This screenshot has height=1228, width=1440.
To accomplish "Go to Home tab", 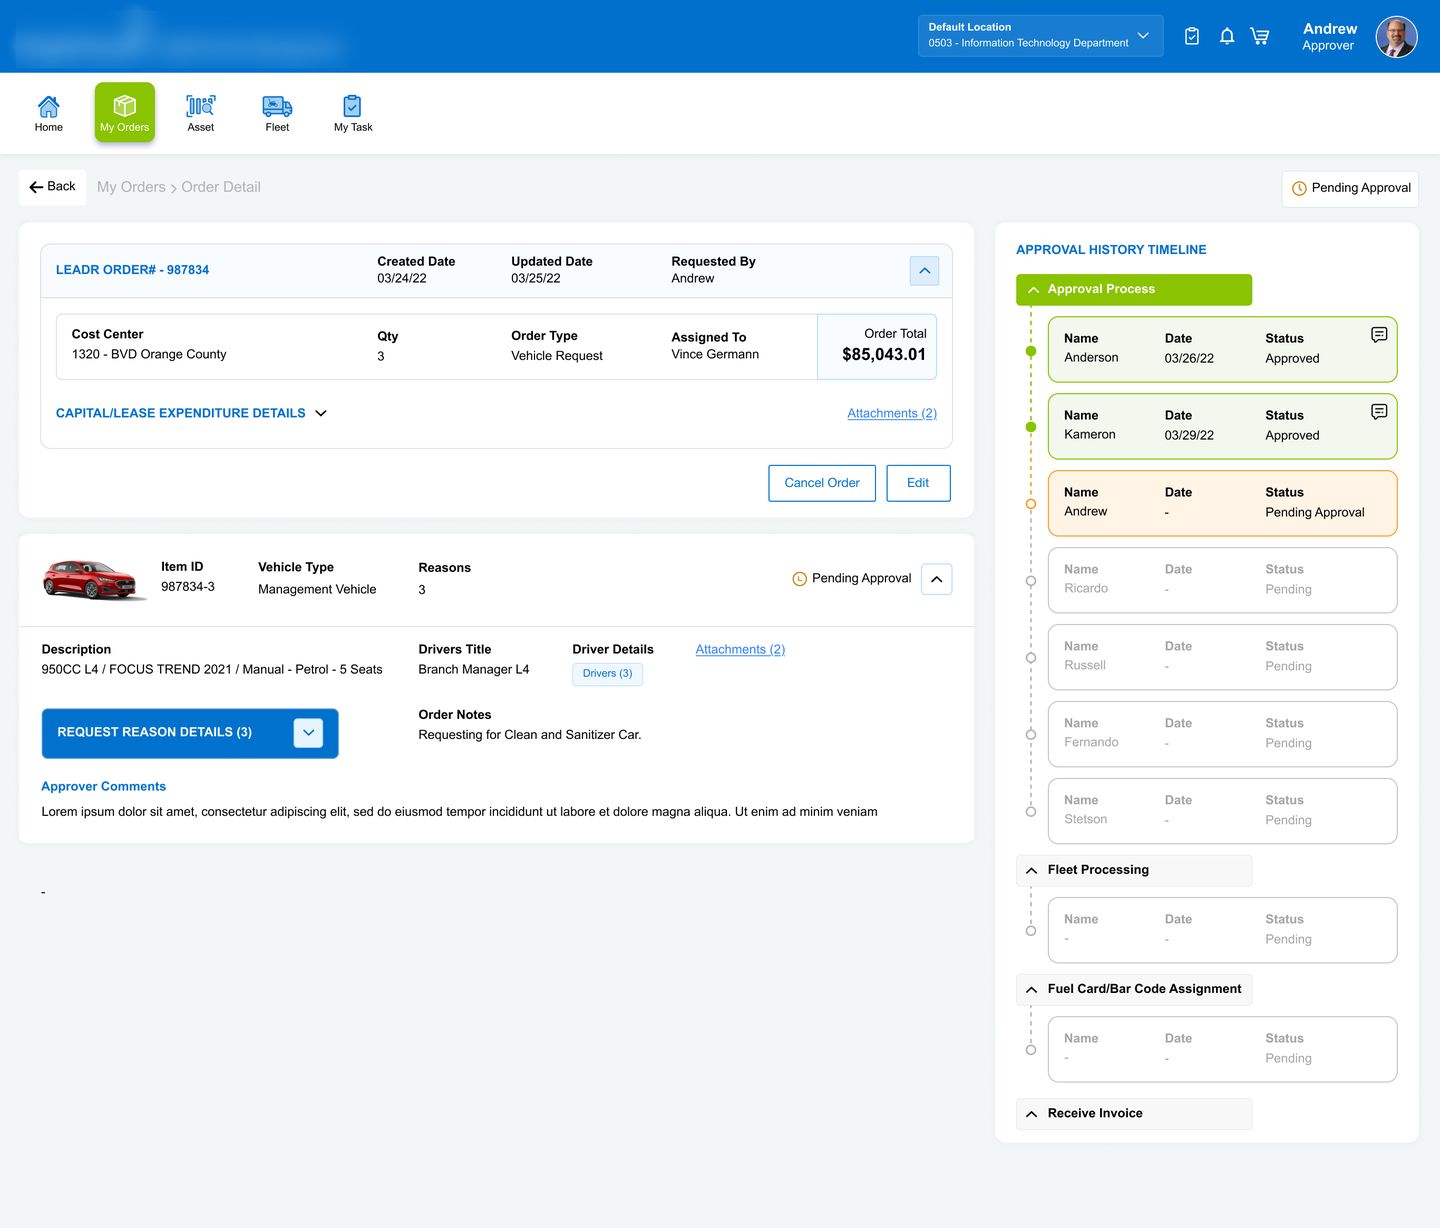I will (x=49, y=113).
